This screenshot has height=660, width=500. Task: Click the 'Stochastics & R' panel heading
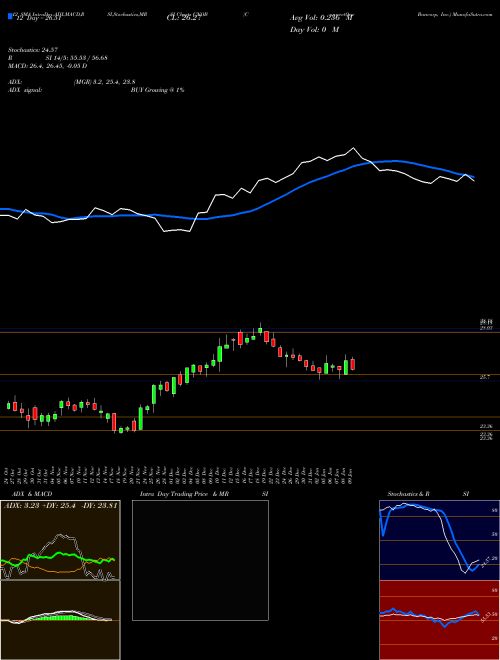coord(408,494)
